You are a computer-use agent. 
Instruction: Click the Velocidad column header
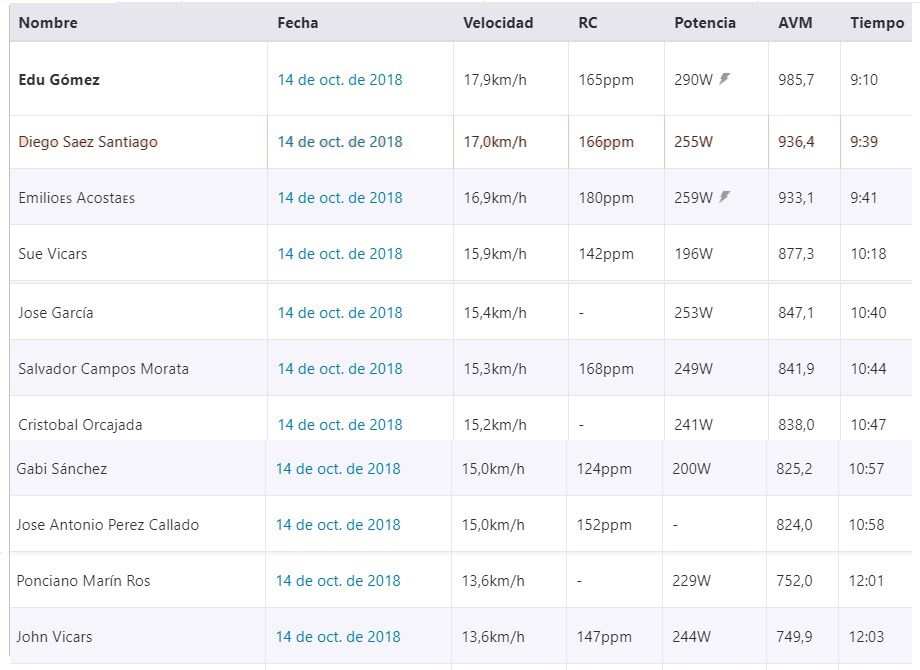coord(498,23)
